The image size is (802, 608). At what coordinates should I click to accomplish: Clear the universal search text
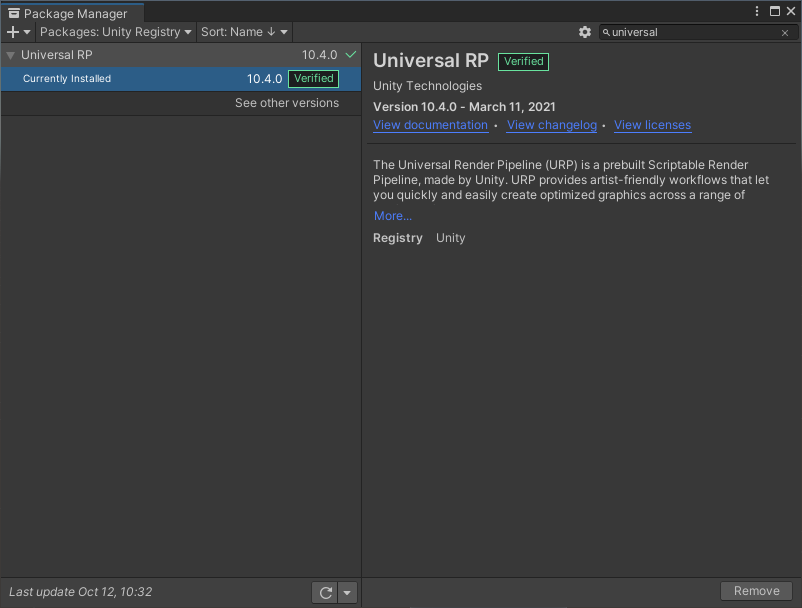(785, 33)
